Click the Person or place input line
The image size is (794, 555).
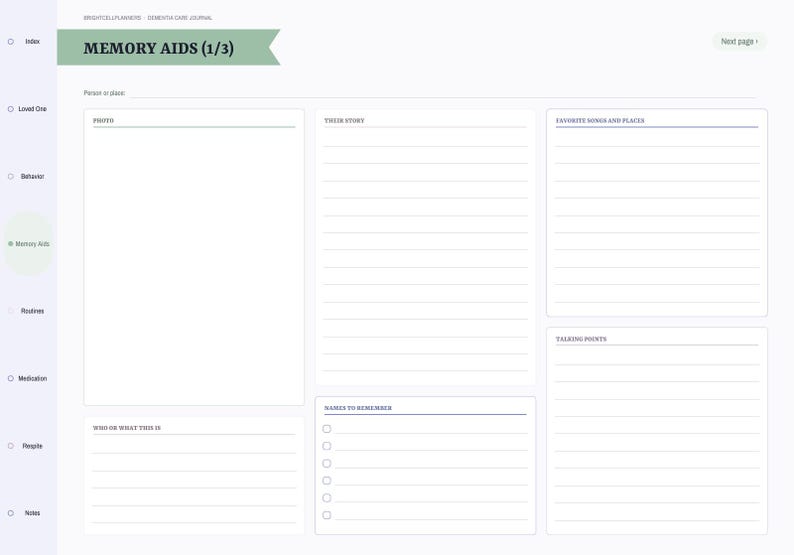pos(442,93)
